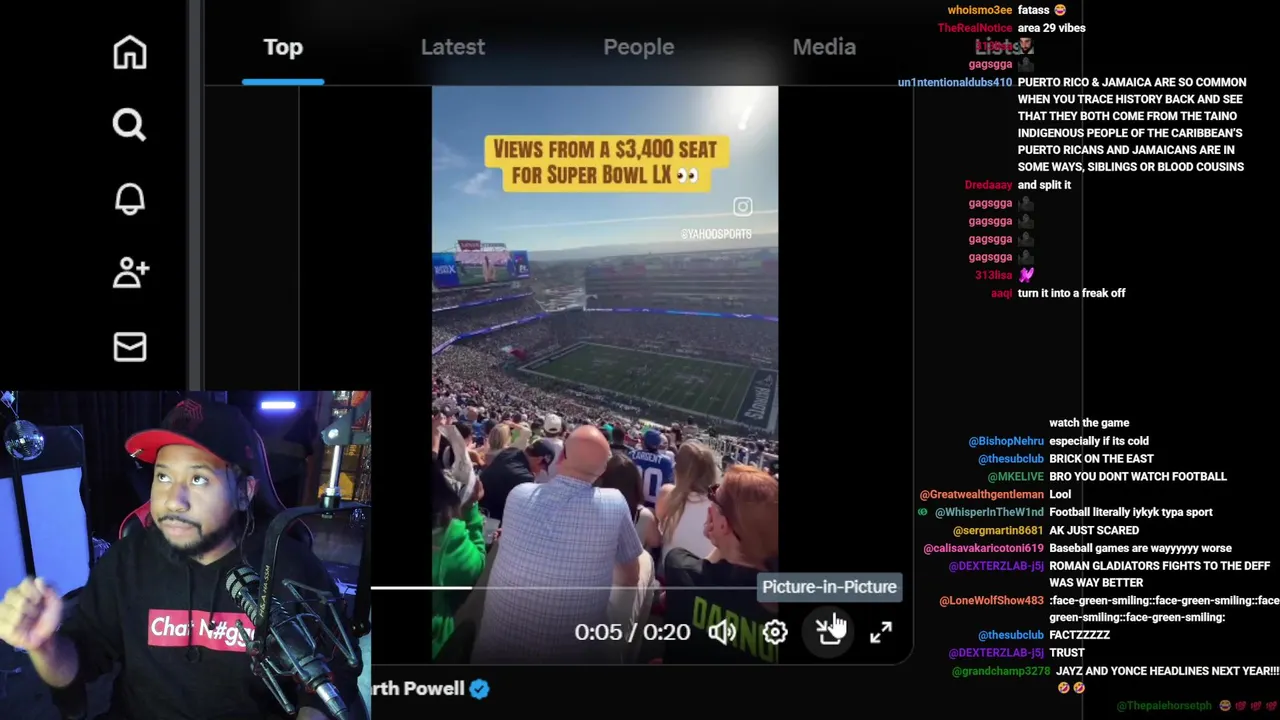The width and height of the screenshot is (1280, 720).
Task: Click chat message "TRUST"
Action: pyautogui.click(x=1067, y=653)
